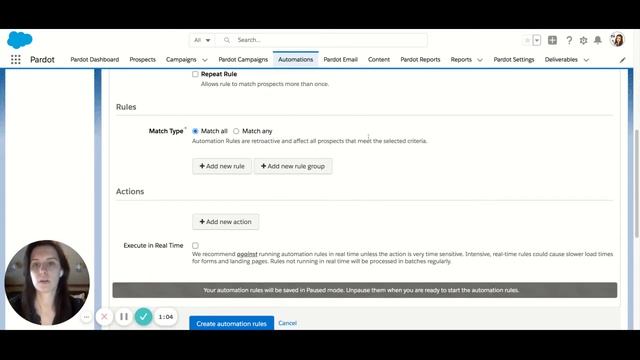
Task: Select the Automations tab
Action: click(x=296, y=60)
